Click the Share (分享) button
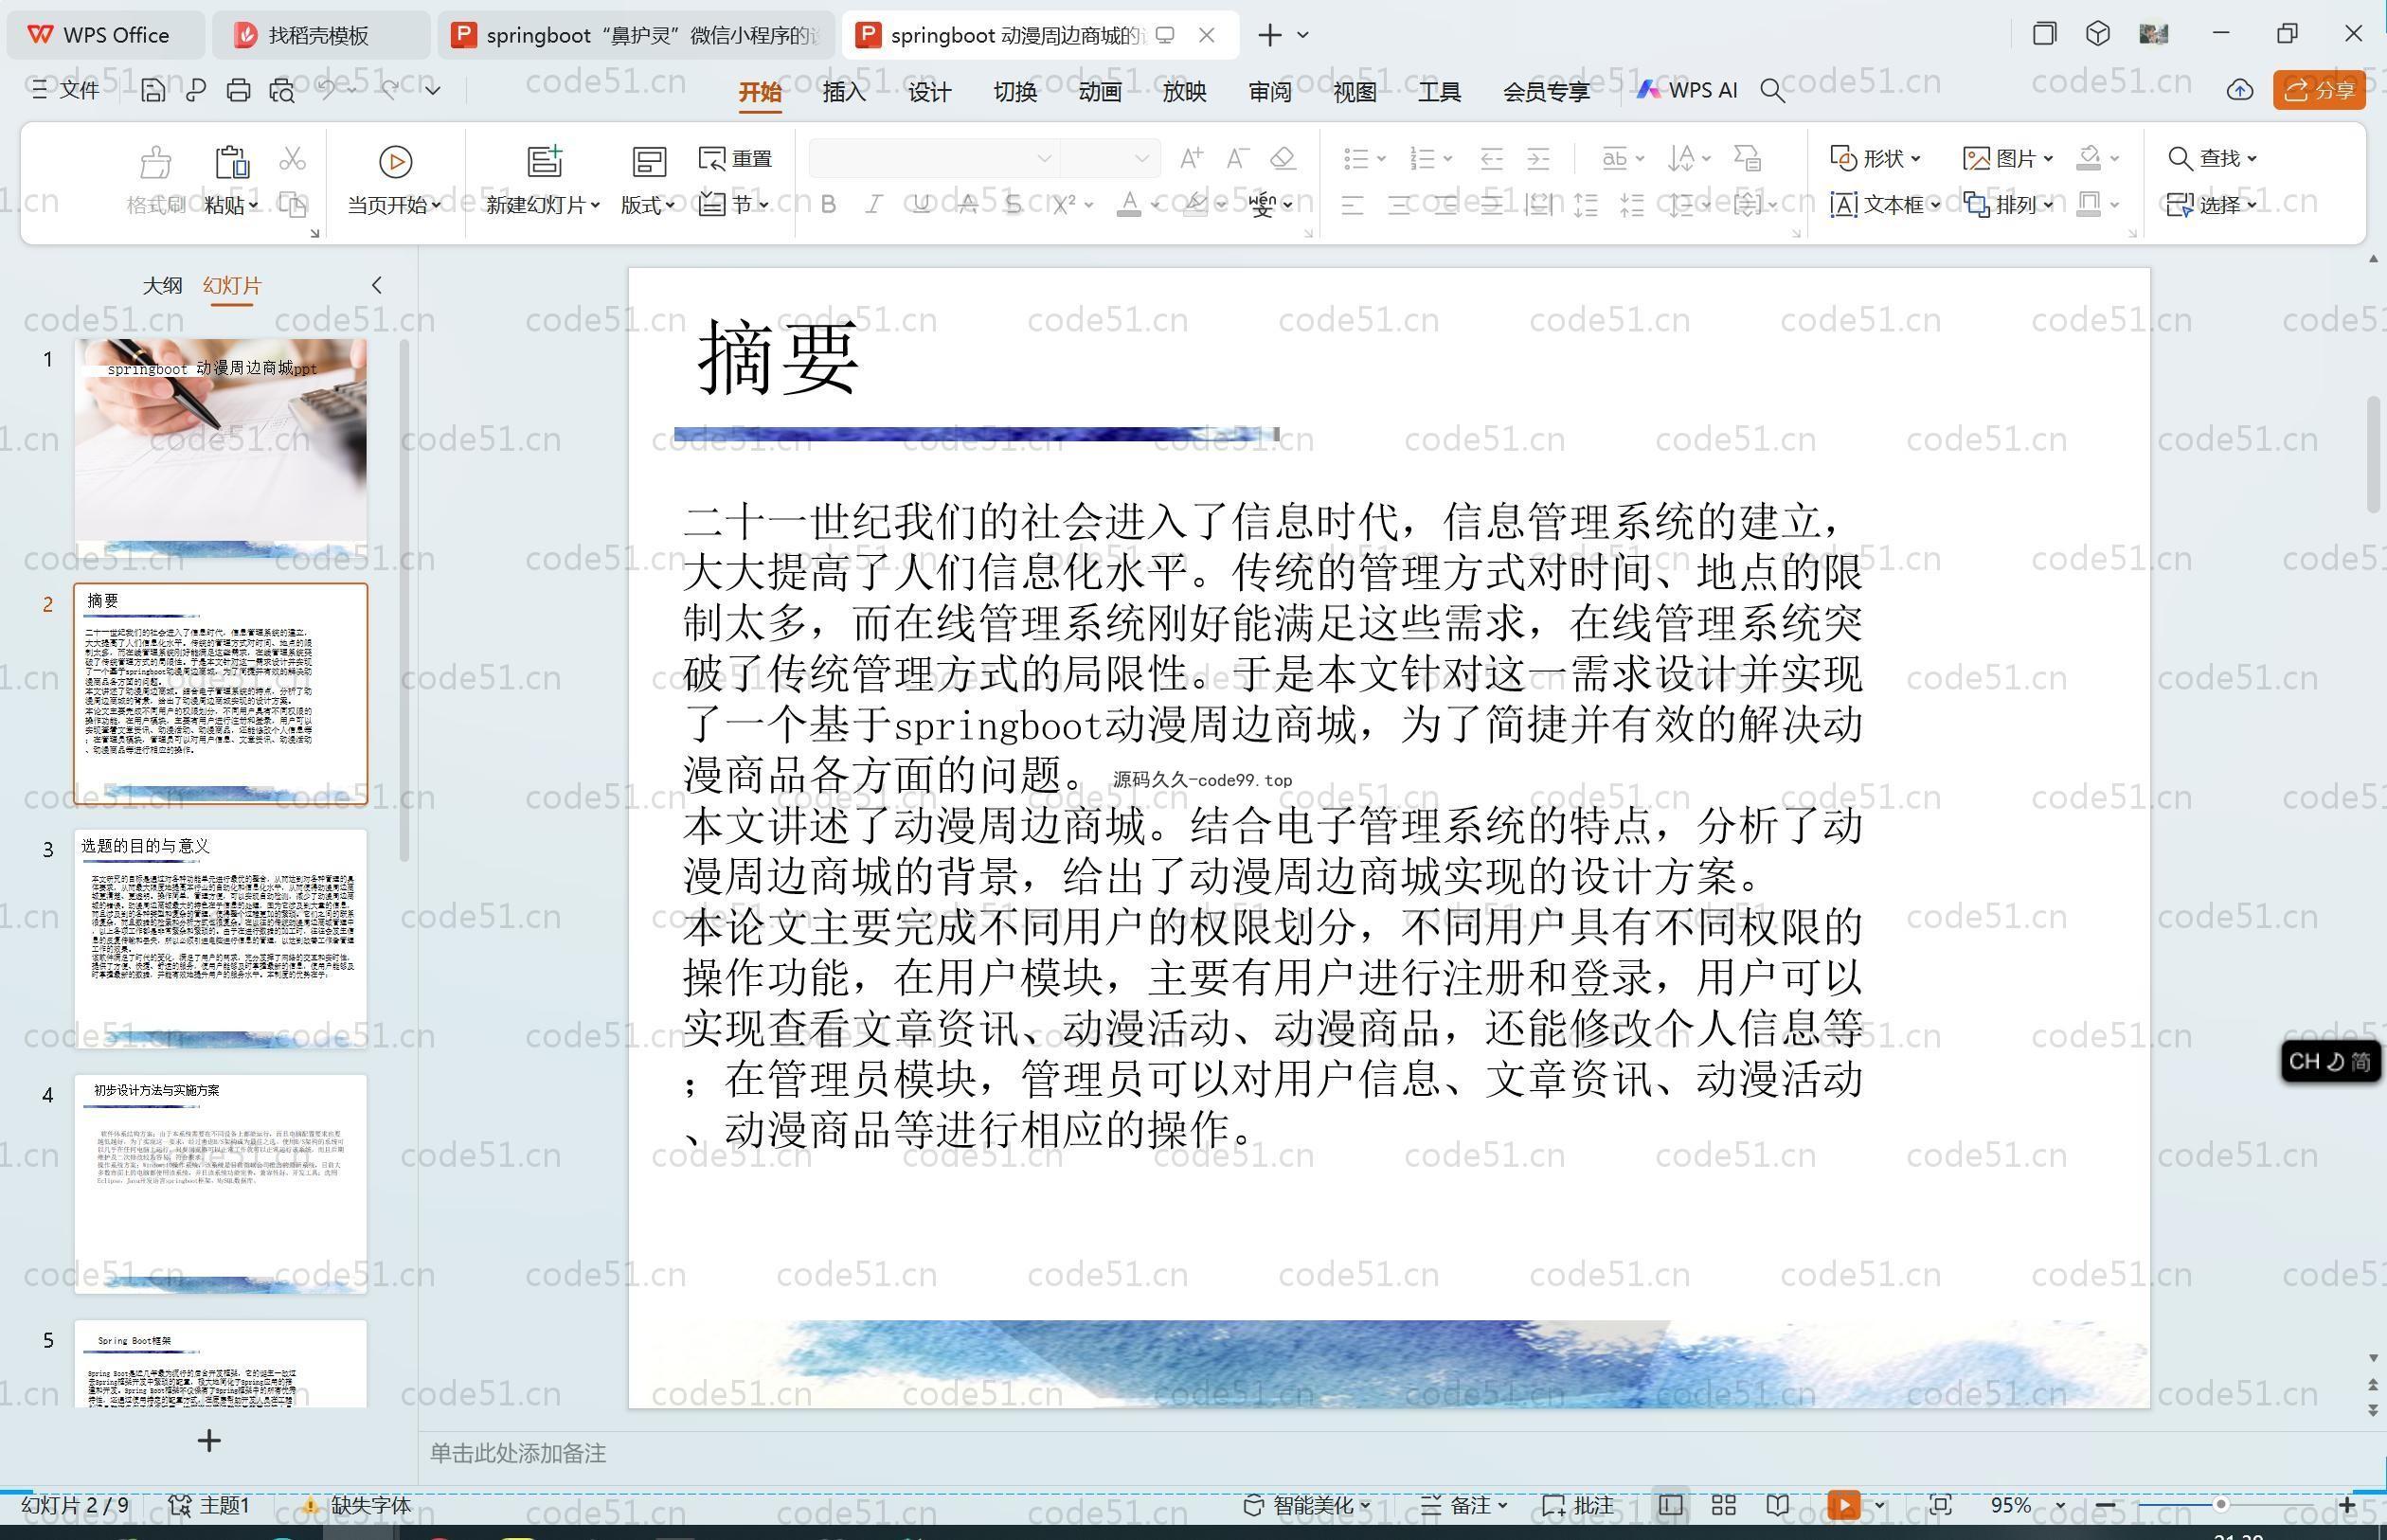The width and height of the screenshot is (2387, 1540). pyautogui.click(x=2319, y=90)
